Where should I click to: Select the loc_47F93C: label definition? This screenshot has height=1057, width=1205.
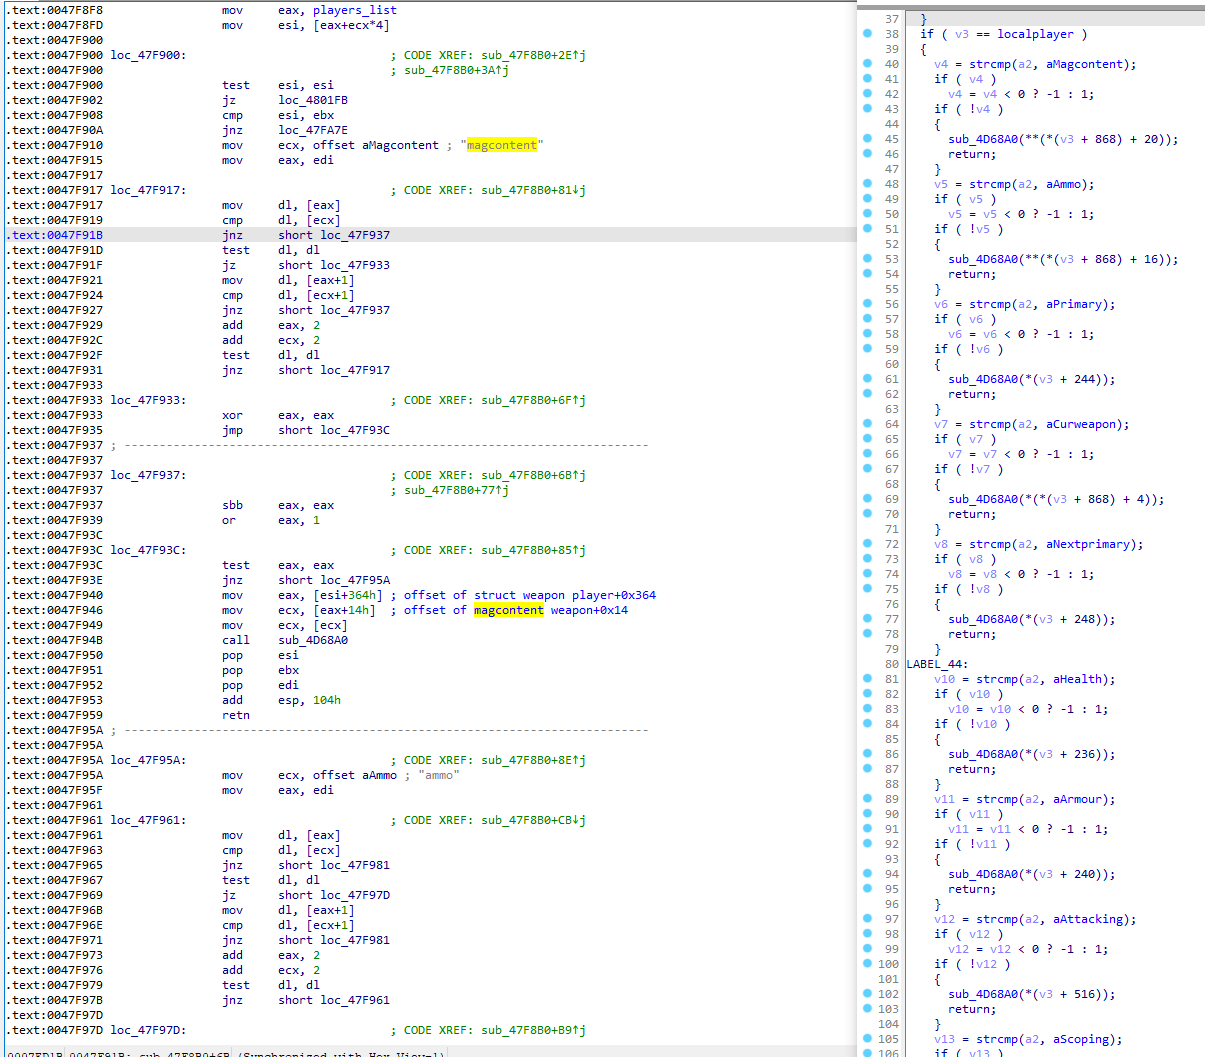148,550
